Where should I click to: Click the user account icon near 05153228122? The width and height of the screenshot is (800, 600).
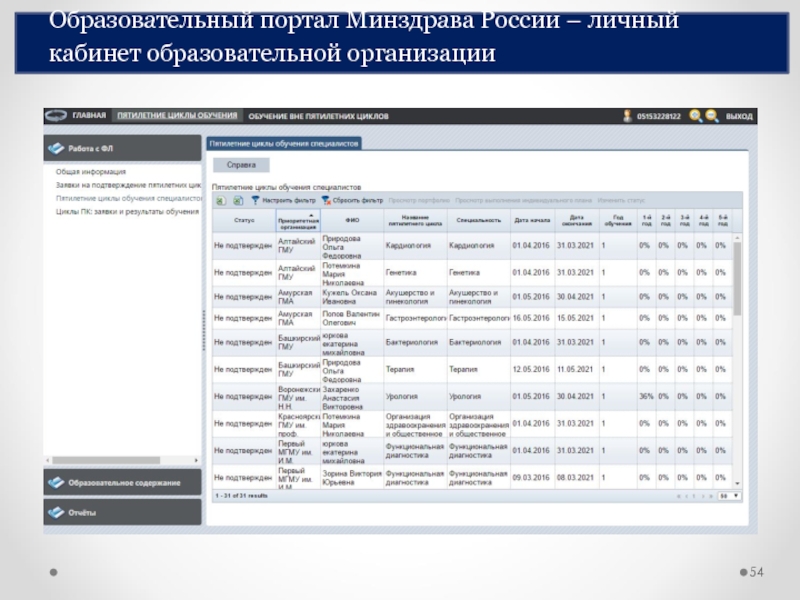pyautogui.click(x=627, y=116)
